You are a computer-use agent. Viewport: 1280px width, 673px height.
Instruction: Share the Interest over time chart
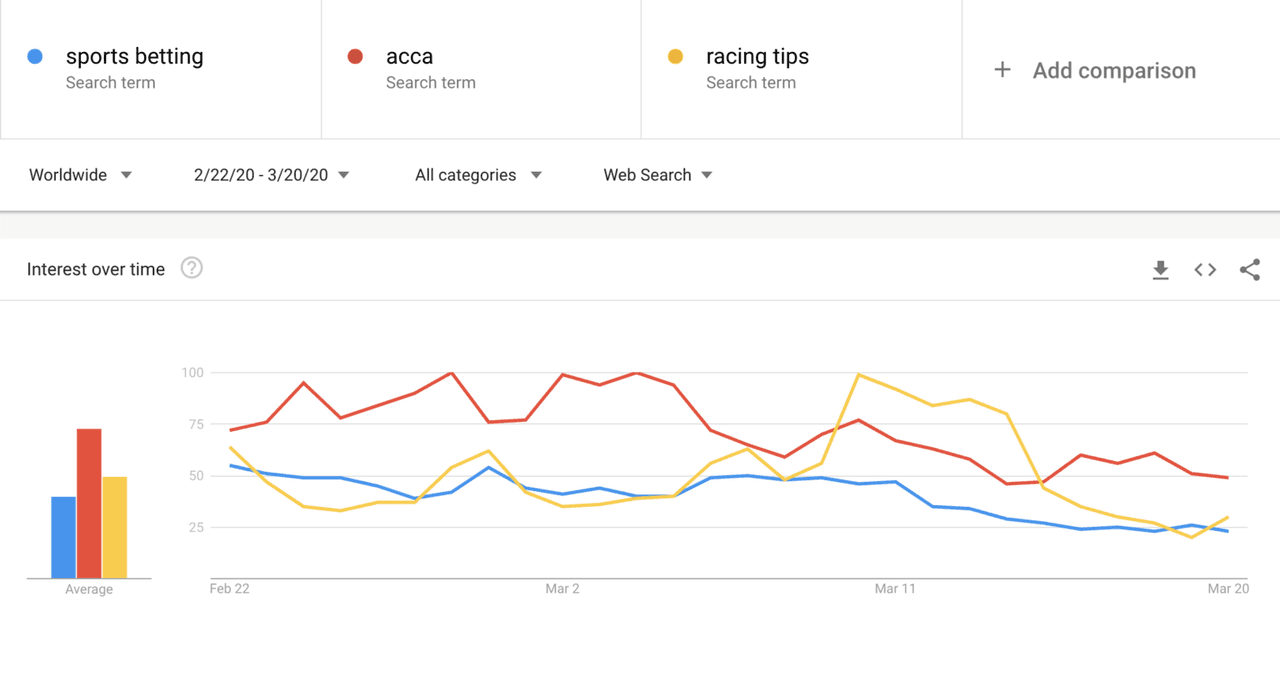coord(1250,269)
